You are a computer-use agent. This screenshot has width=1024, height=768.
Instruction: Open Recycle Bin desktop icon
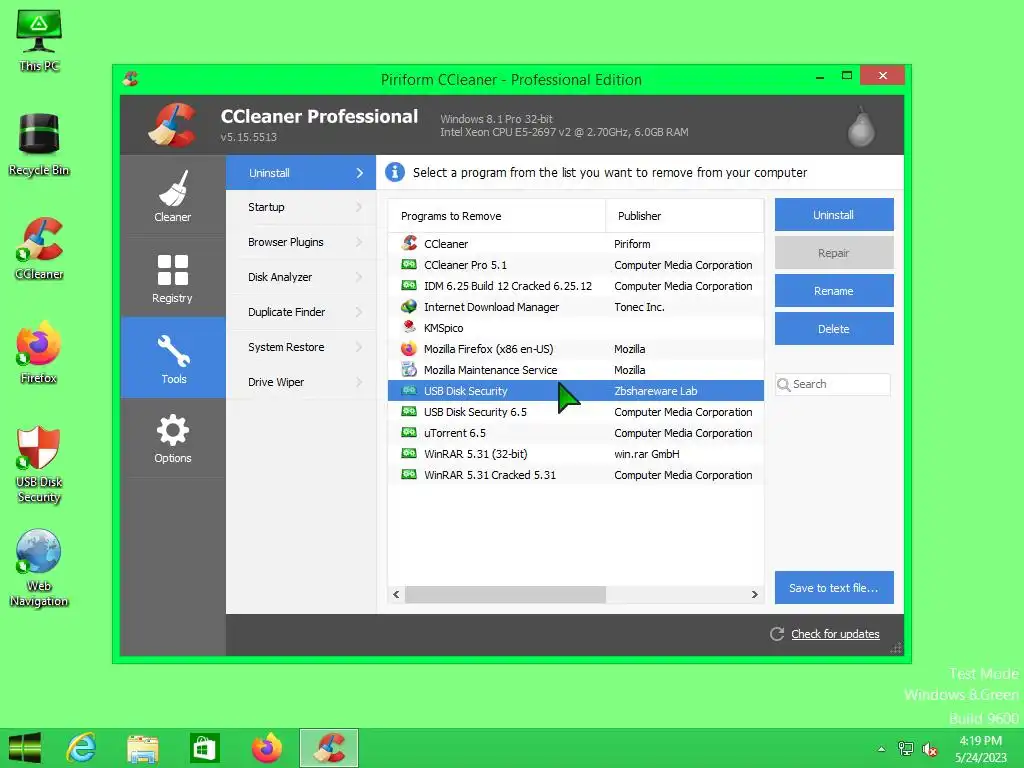coord(39,145)
